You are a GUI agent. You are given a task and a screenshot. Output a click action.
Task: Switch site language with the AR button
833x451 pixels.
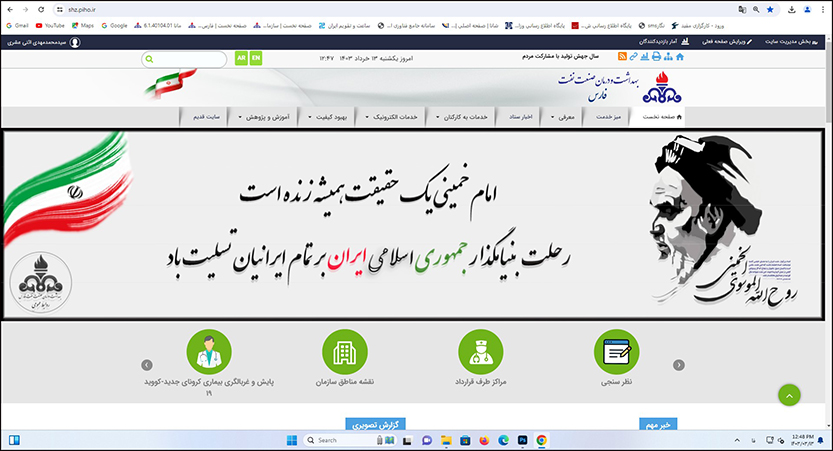click(x=241, y=58)
